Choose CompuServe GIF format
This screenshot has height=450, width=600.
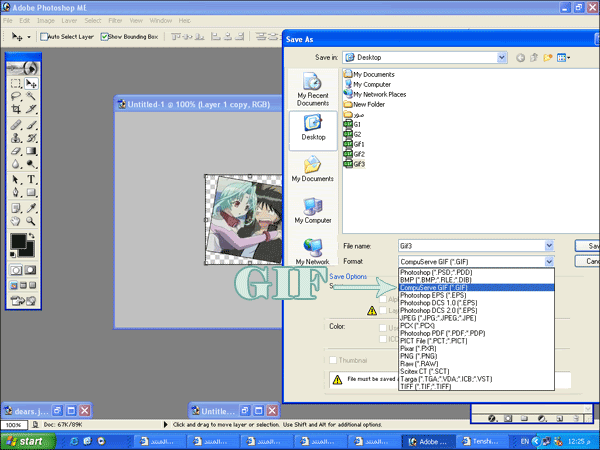(476, 287)
